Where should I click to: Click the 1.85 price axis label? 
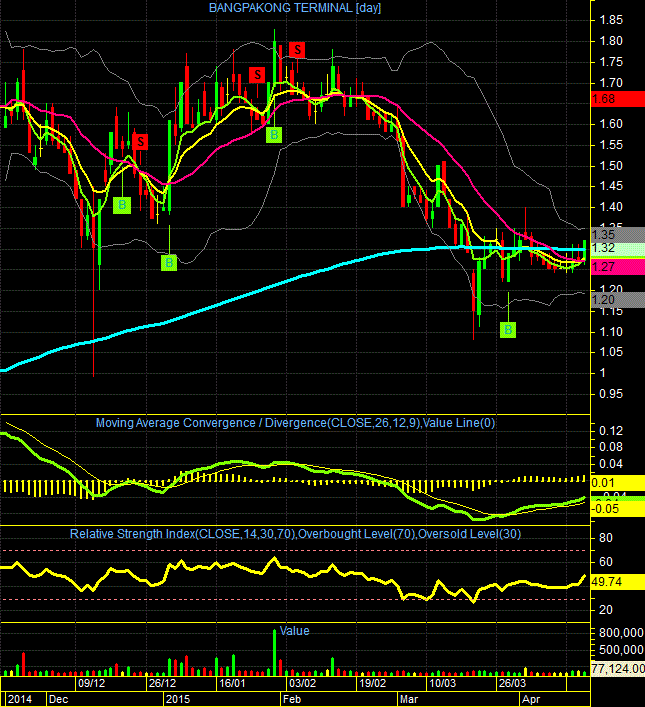pyautogui.click(x=611, y=20)
